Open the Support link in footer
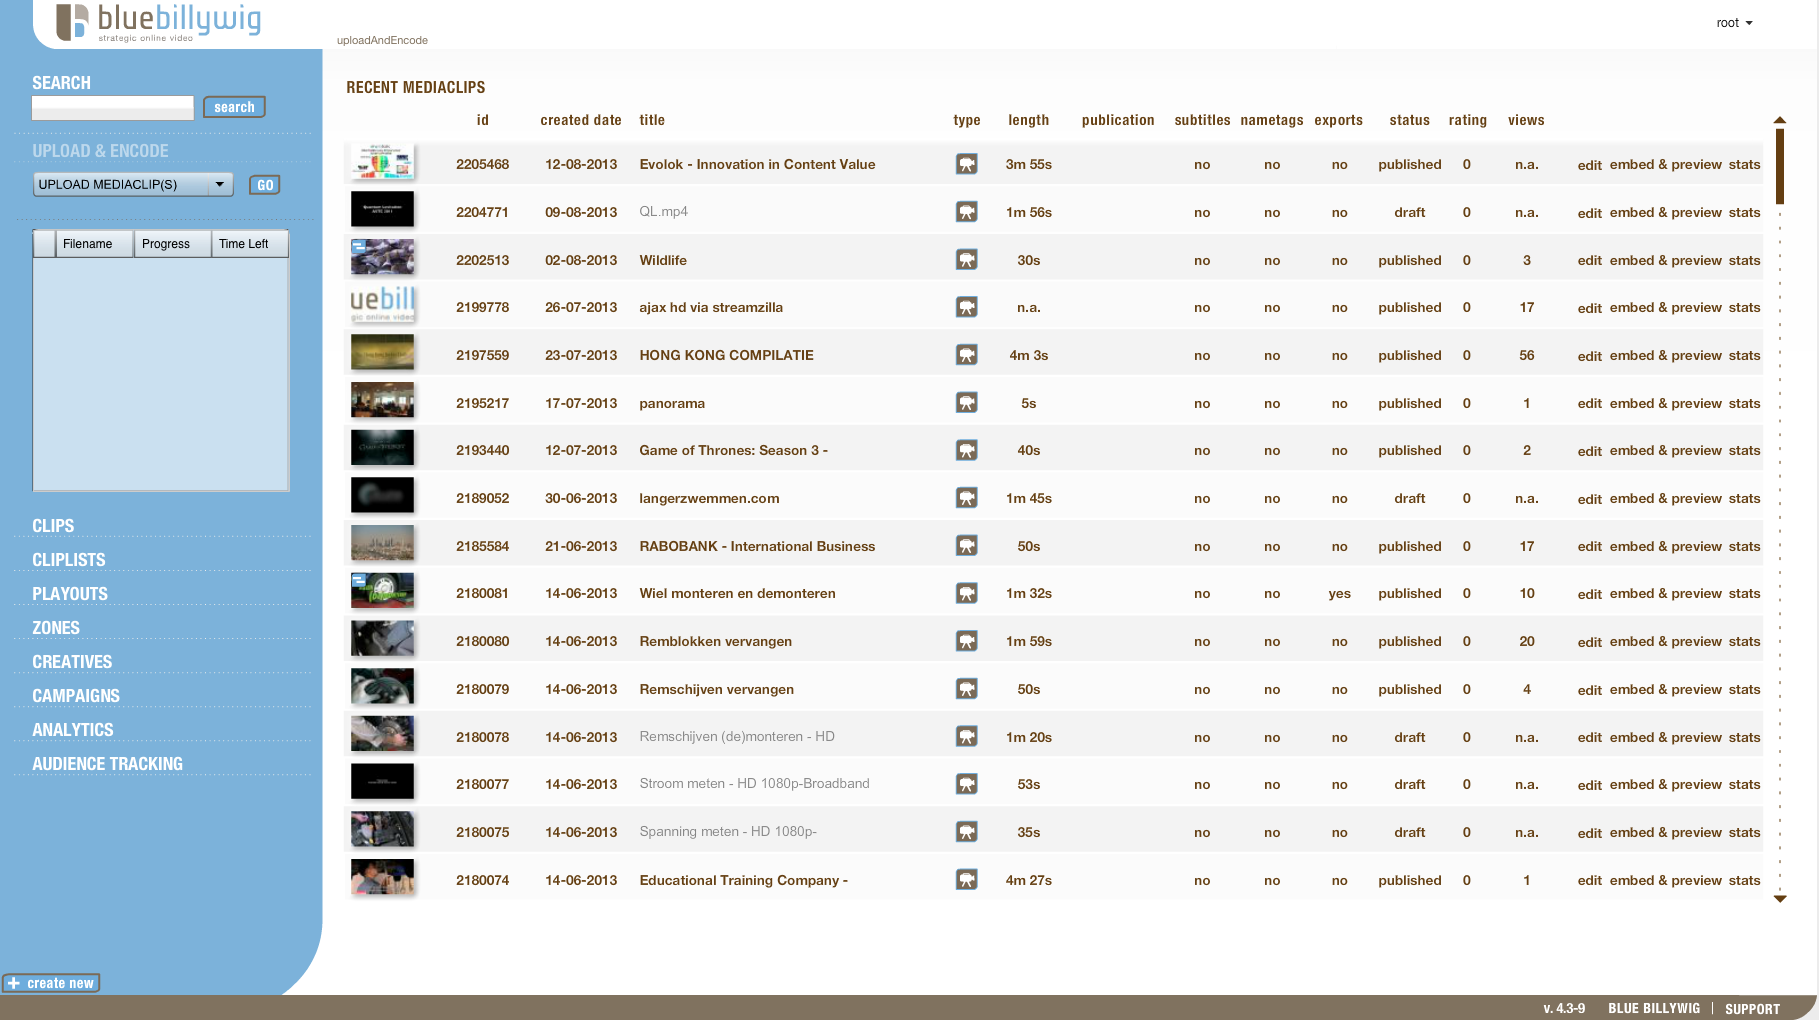The image size is (1819, 1020). click(1752, 1009)
